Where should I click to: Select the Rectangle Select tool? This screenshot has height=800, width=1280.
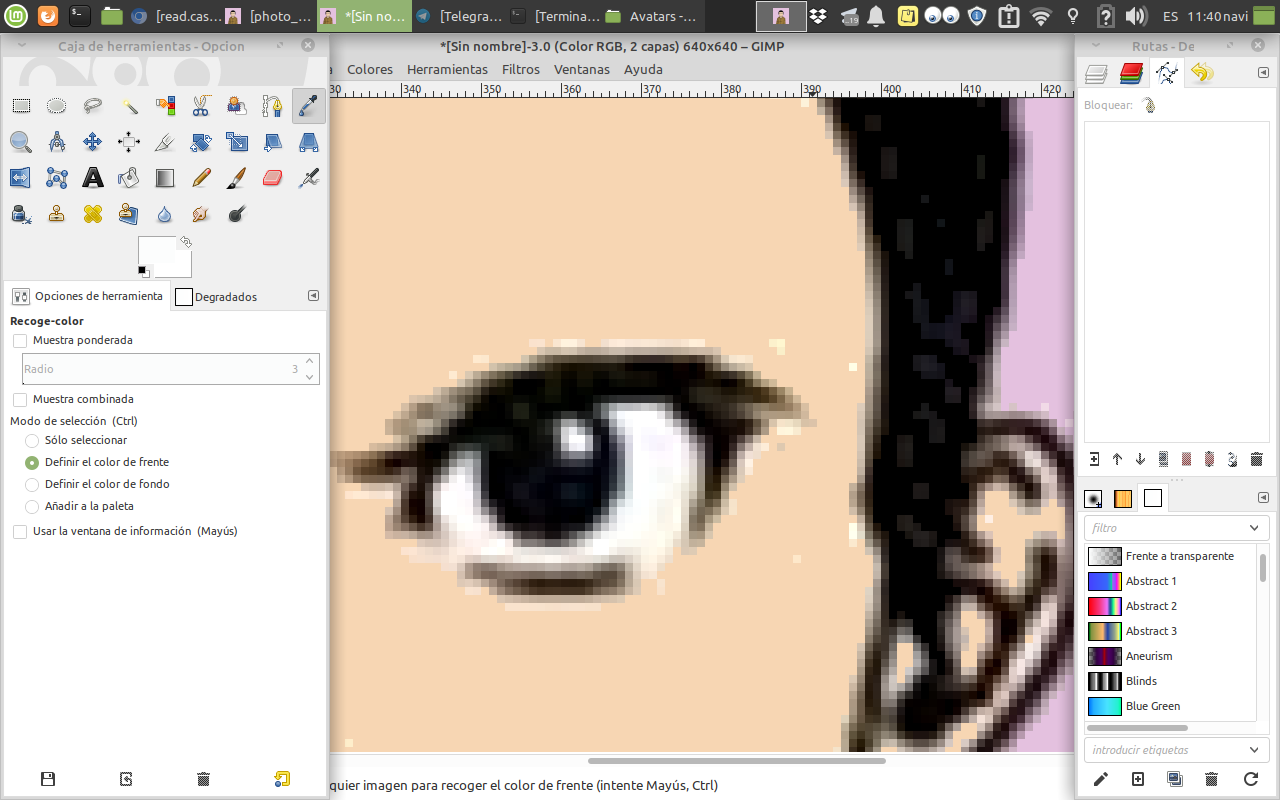click(x=21, y=106)
